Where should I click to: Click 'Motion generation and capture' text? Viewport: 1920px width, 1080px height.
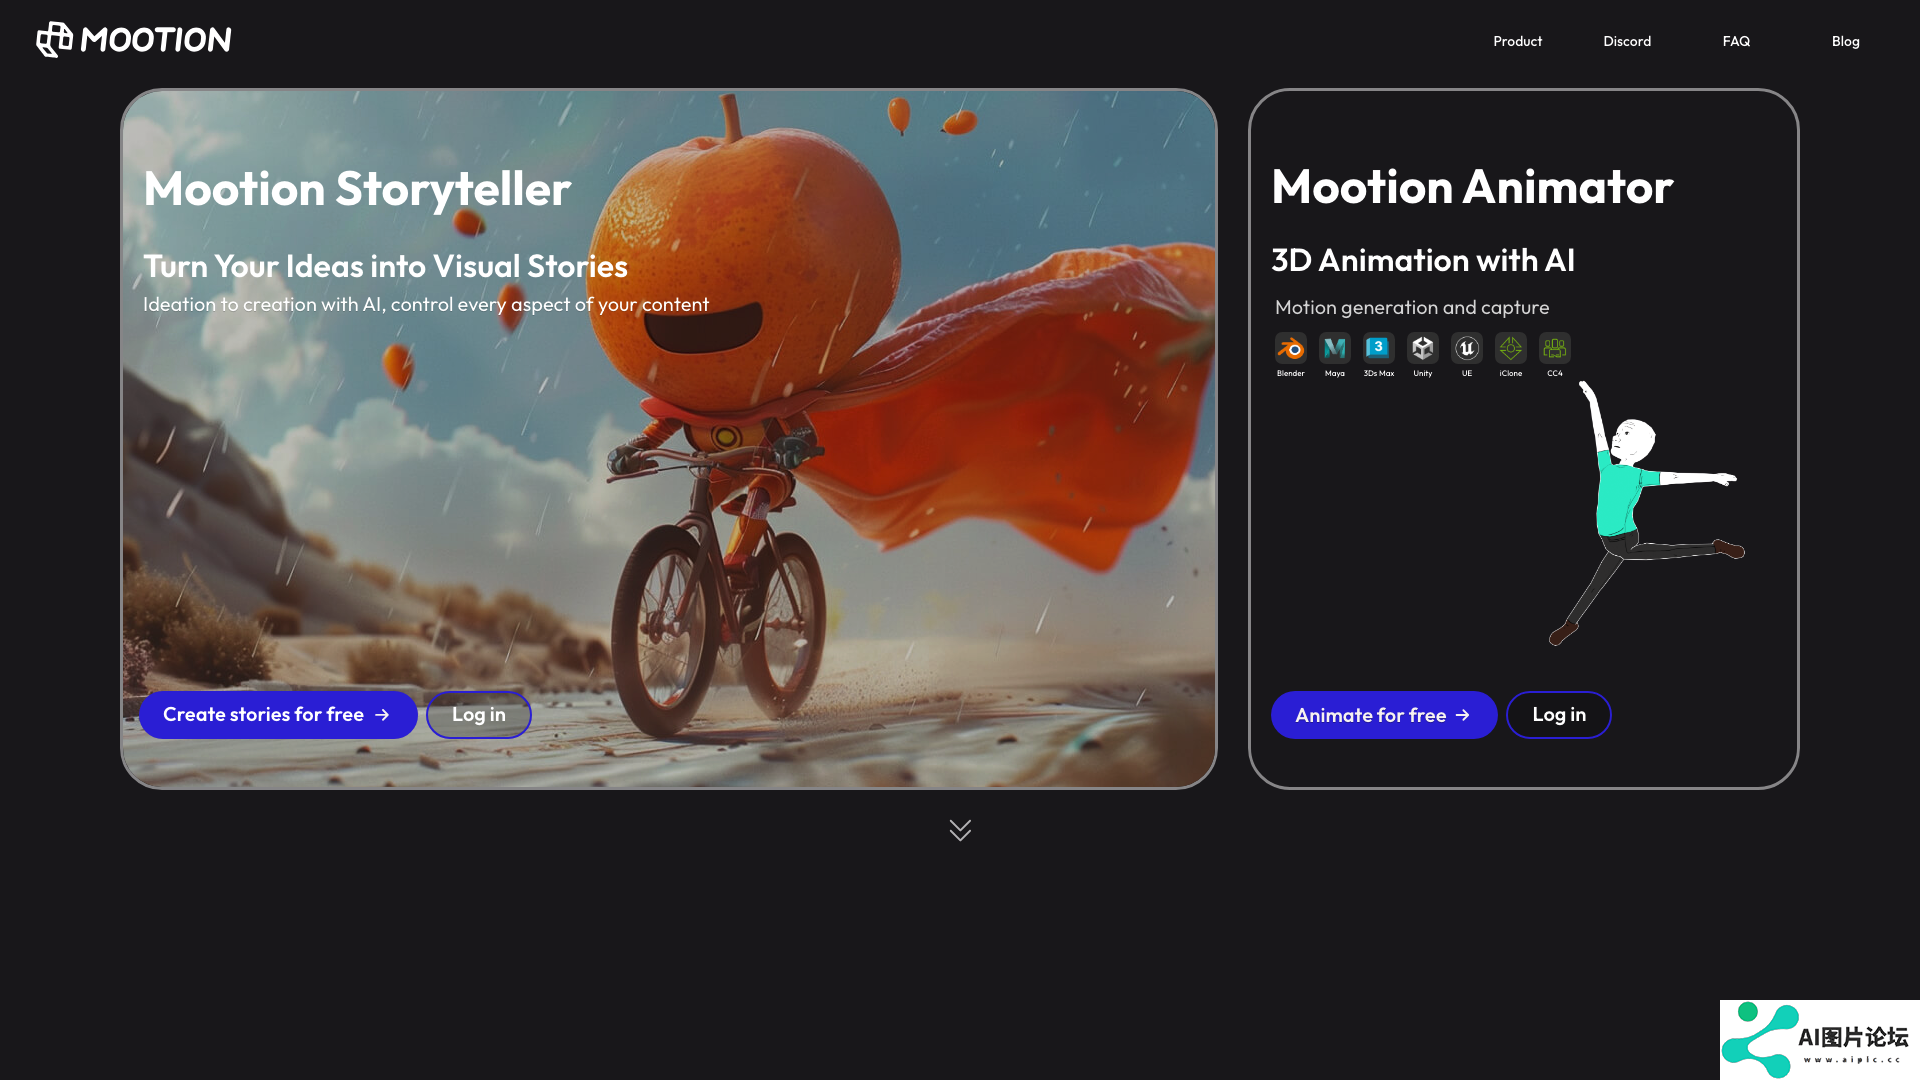tap(1412, 308)
